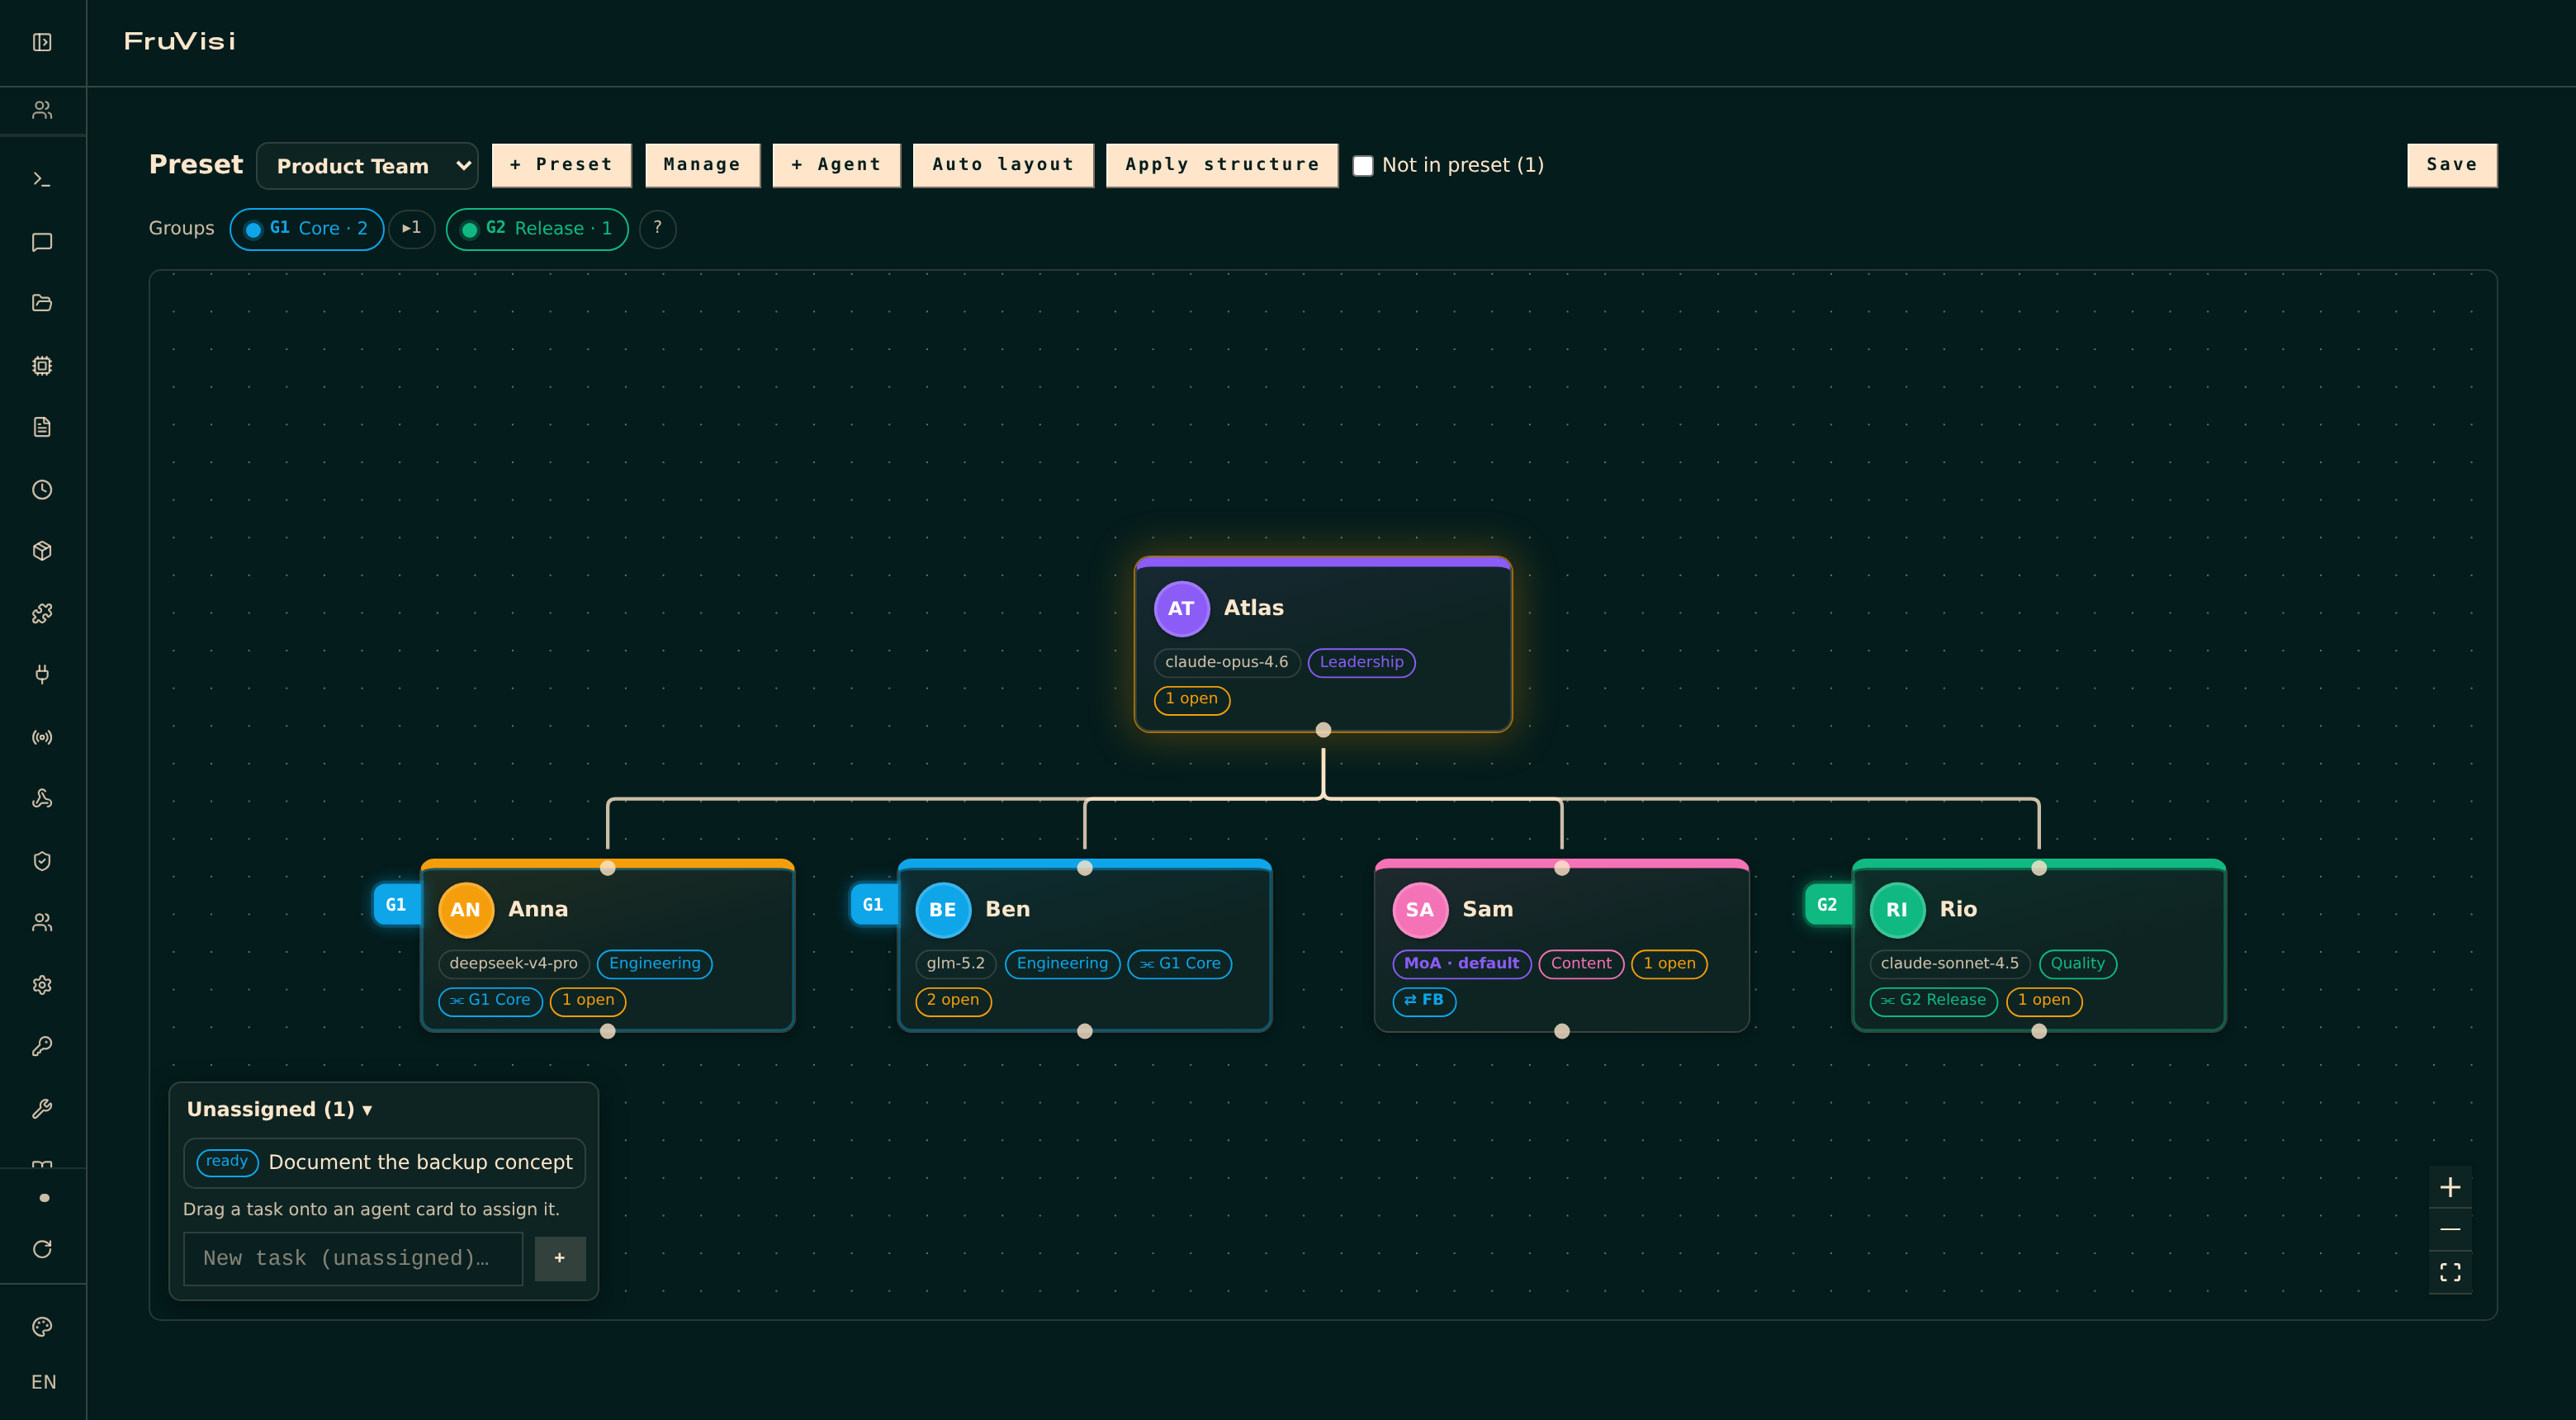Click the 2 open badge on Ben's card
2576x1420 pixels.
point(953,1001)
